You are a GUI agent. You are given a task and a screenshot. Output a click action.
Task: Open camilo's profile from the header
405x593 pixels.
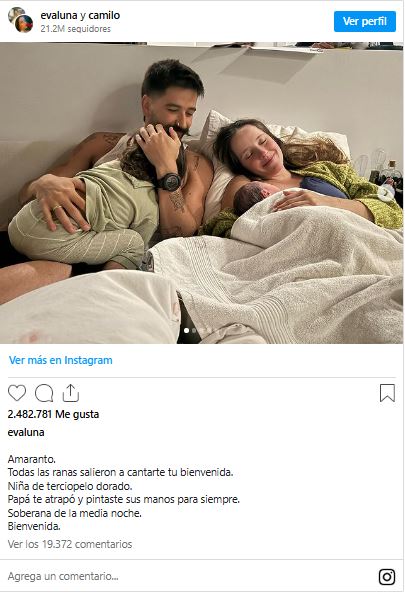(104, 15)
